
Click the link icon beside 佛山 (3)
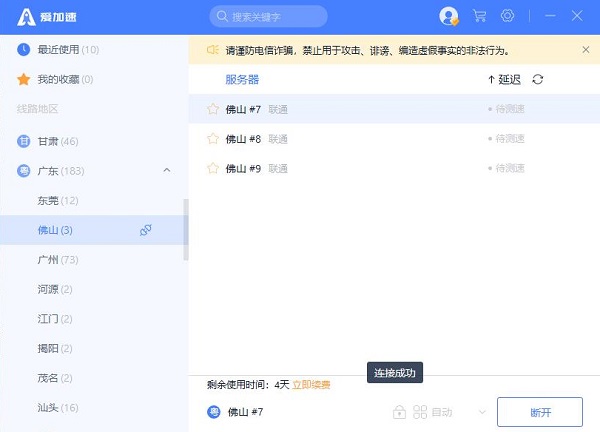point(146,230)
